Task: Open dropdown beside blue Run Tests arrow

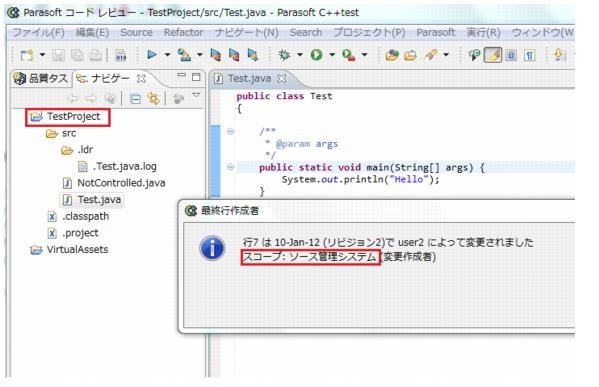Action: 167,55
